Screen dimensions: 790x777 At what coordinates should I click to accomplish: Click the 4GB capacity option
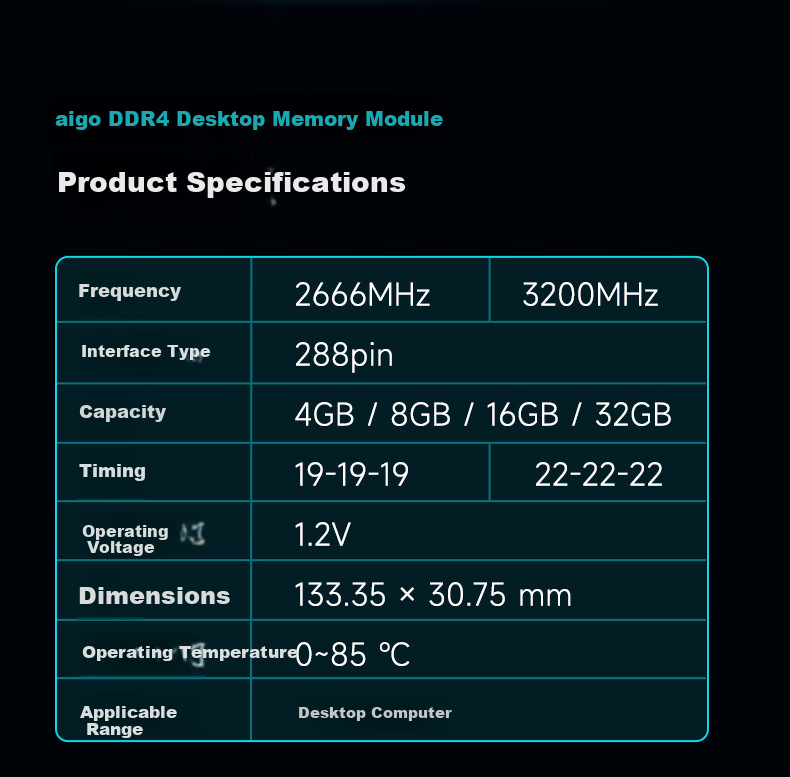coord(324,415)
